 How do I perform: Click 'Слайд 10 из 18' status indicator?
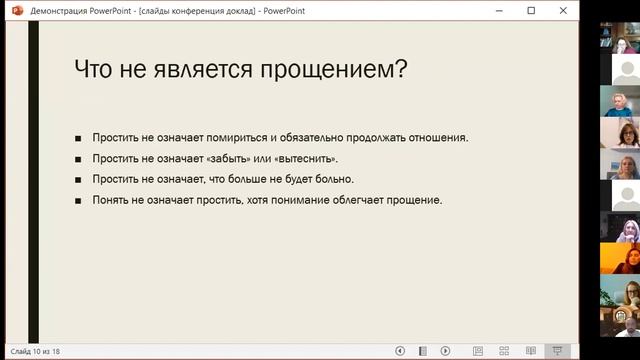[35, 351]
